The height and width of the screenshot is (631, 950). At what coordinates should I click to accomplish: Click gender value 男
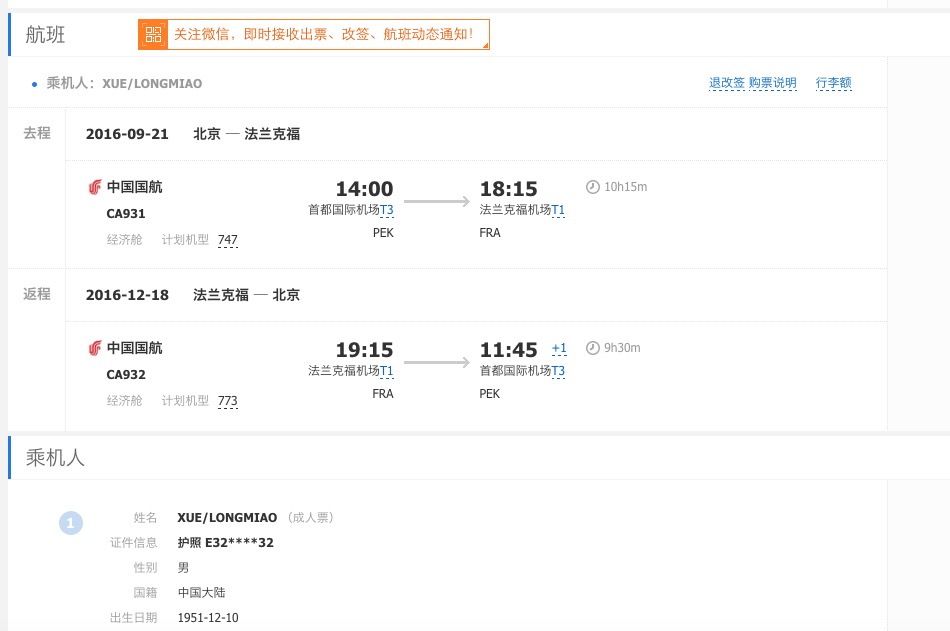tap(184, 568)
